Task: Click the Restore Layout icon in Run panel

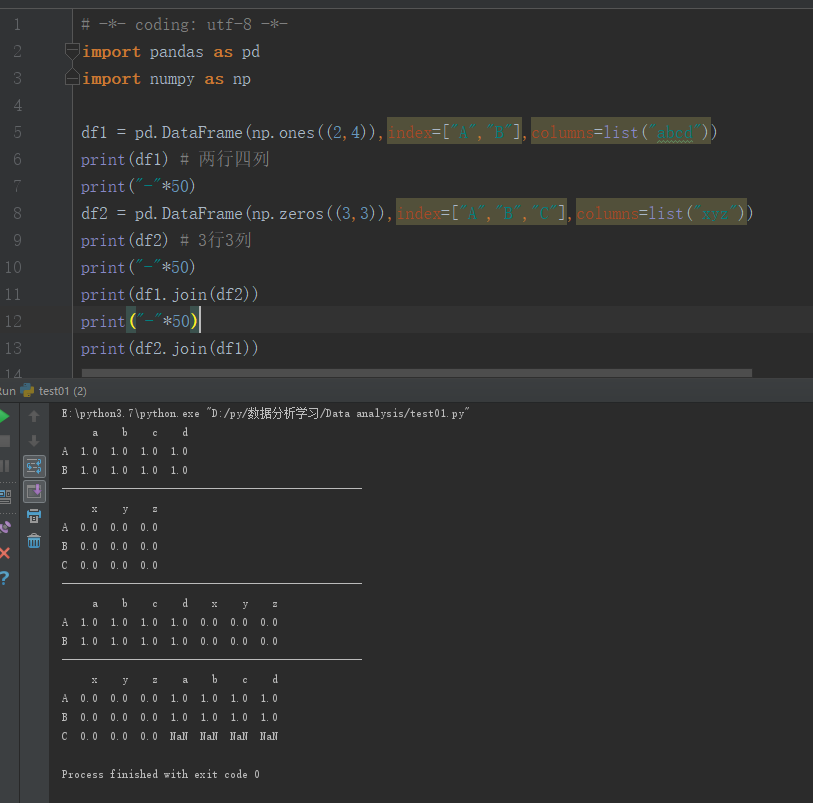Action: [5, 497]
